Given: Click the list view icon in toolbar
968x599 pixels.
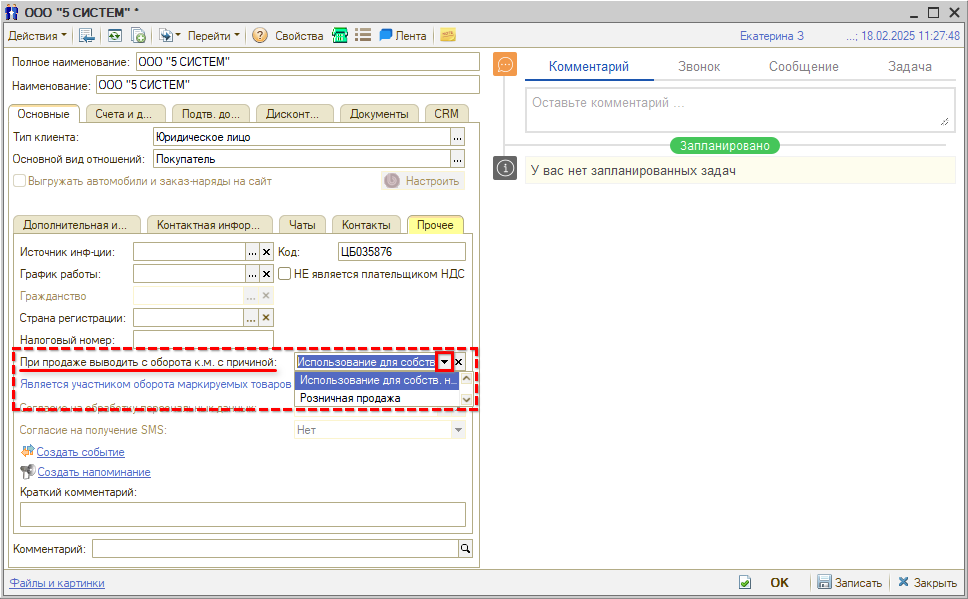Looking at the screenshot, I should point(363,35).
